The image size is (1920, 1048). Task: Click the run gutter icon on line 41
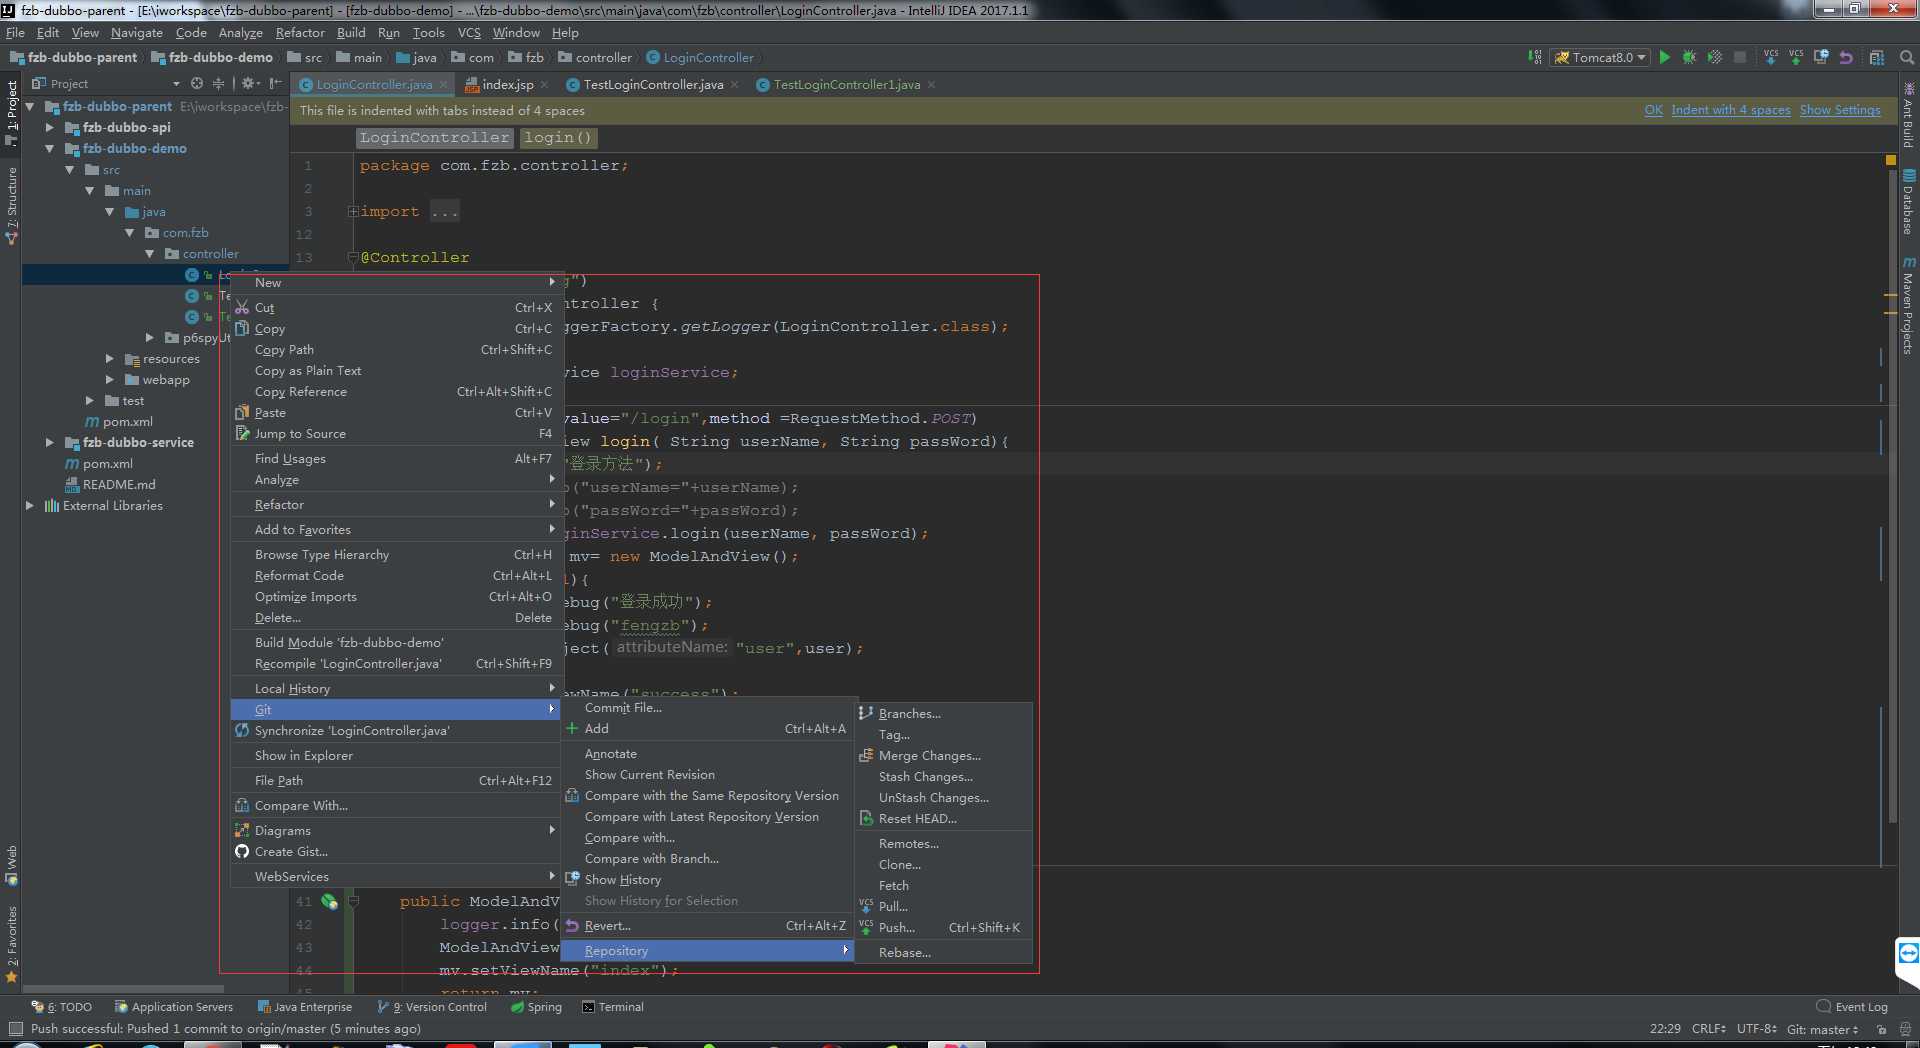click(x=329, y=901)
